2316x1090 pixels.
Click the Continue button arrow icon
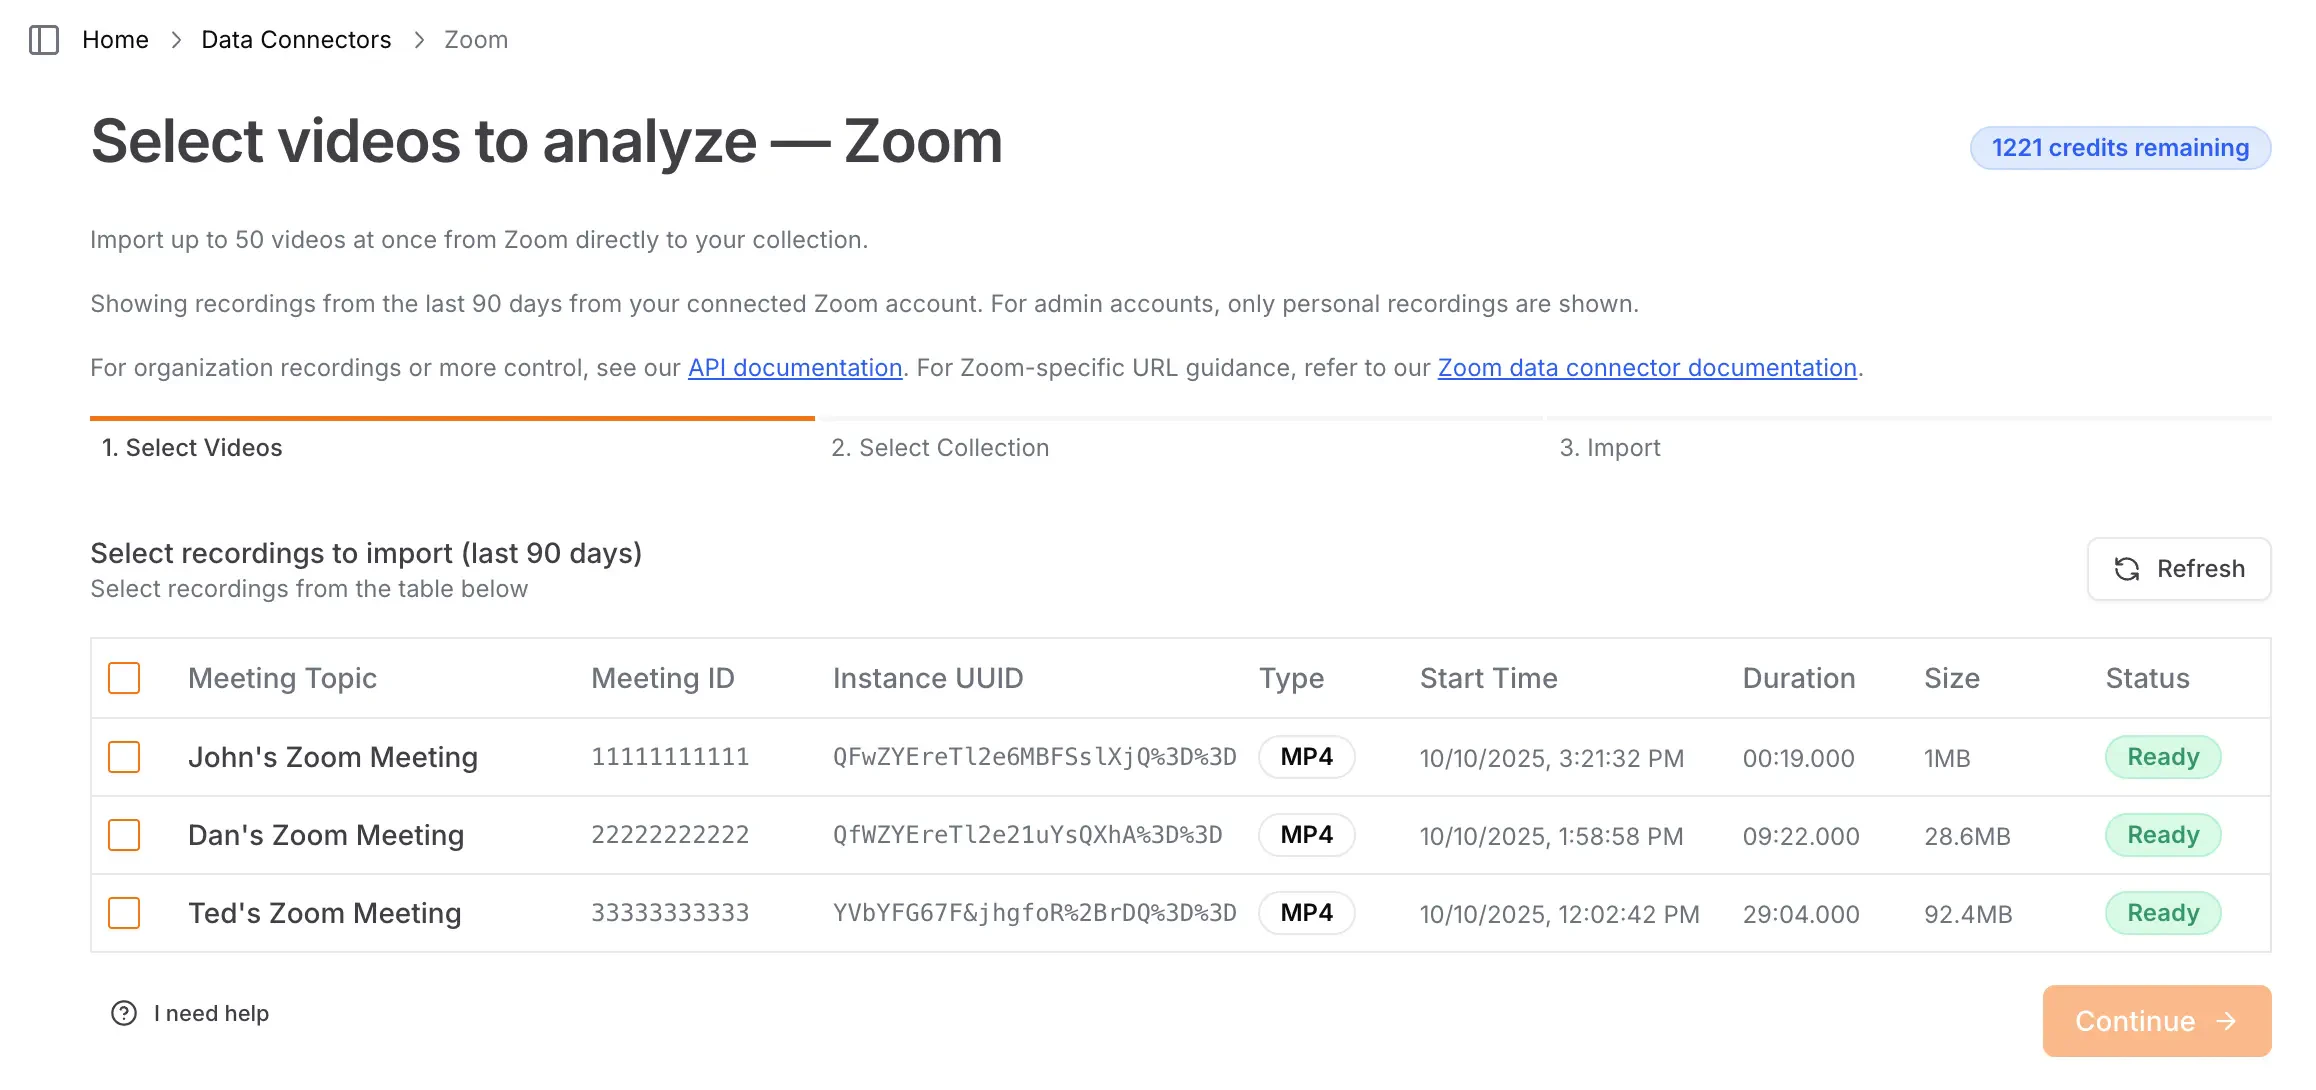tap(2226, 1021)
